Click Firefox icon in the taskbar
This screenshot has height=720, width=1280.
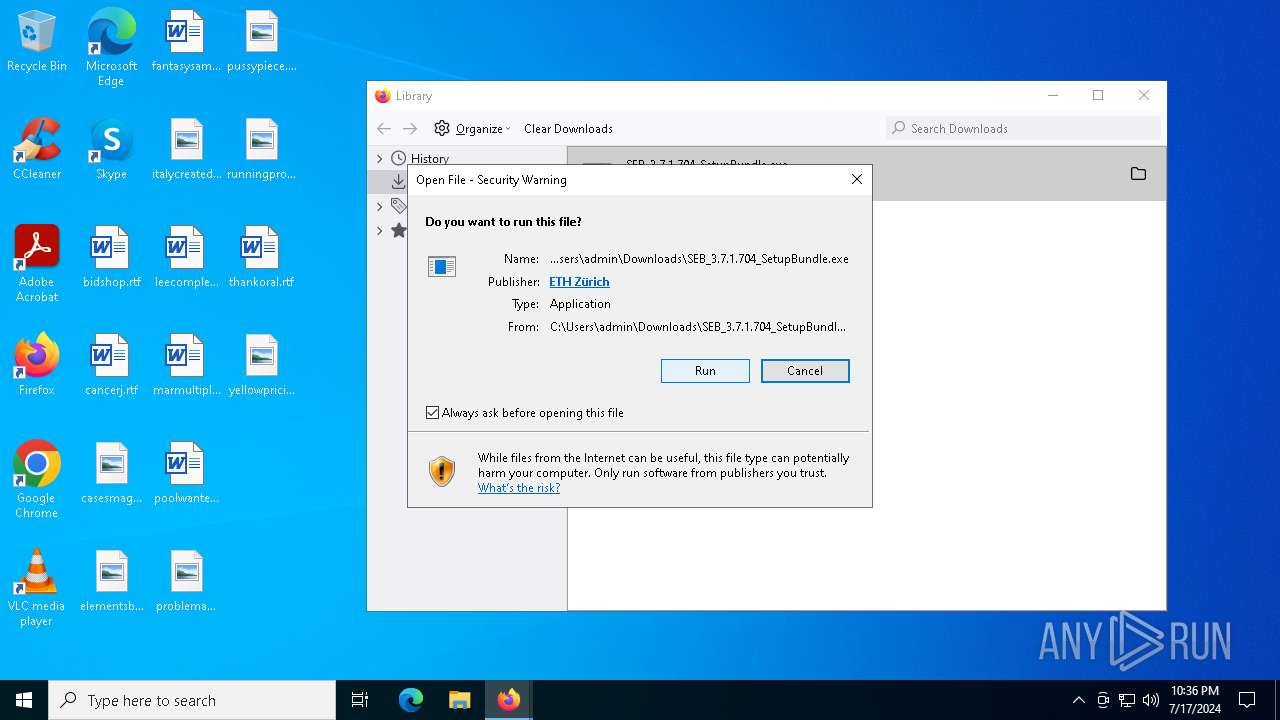point(509,700)
